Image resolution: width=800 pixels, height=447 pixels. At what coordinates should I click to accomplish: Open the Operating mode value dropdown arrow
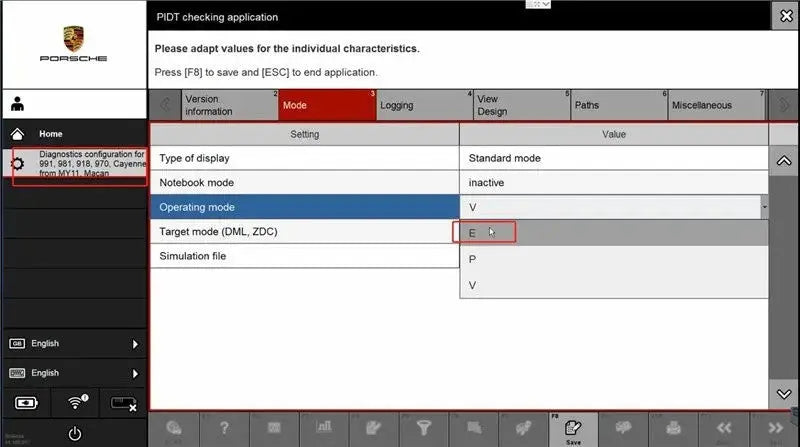click(x=764, y=207)
